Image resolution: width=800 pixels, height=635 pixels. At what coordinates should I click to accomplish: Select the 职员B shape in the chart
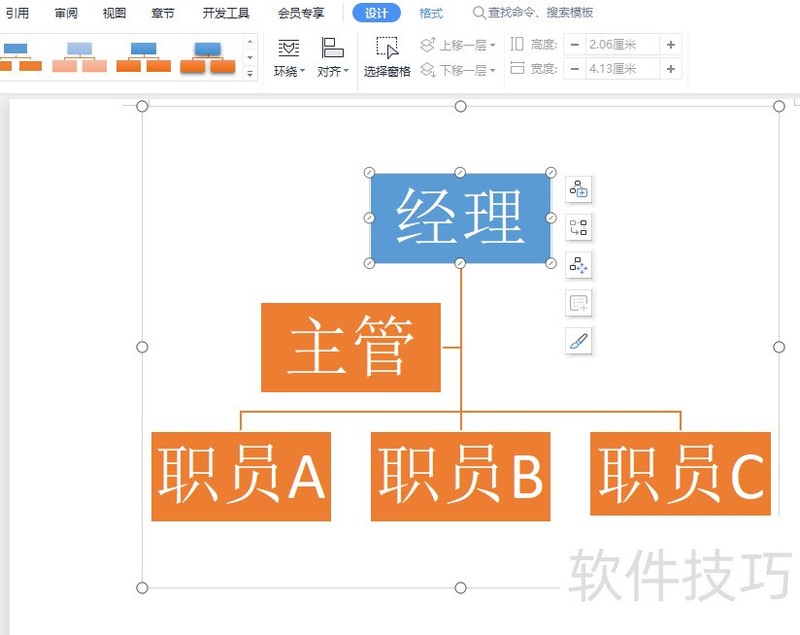(x=460, y=477)
